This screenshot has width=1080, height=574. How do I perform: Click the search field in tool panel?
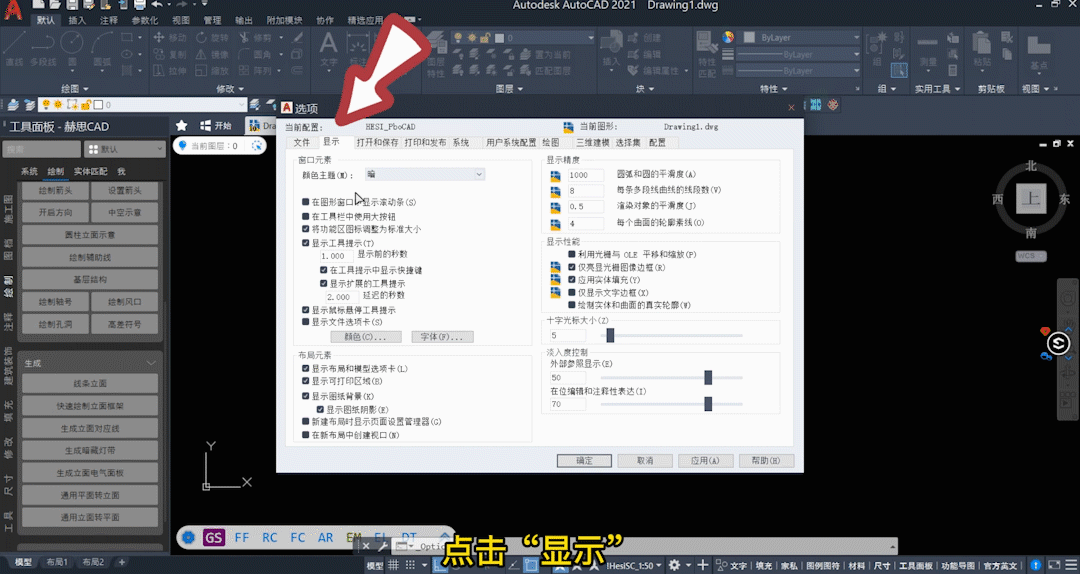coord(42,149)
